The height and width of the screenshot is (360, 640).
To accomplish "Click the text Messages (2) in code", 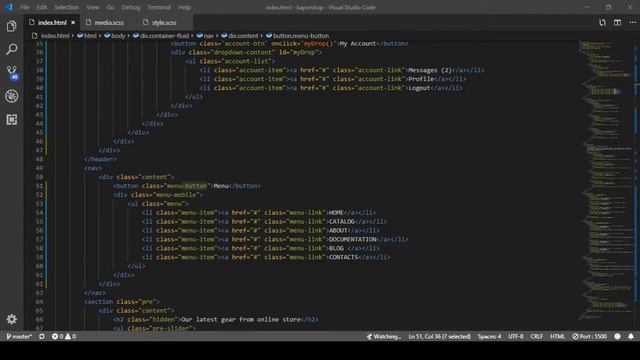I will point(430,70).
